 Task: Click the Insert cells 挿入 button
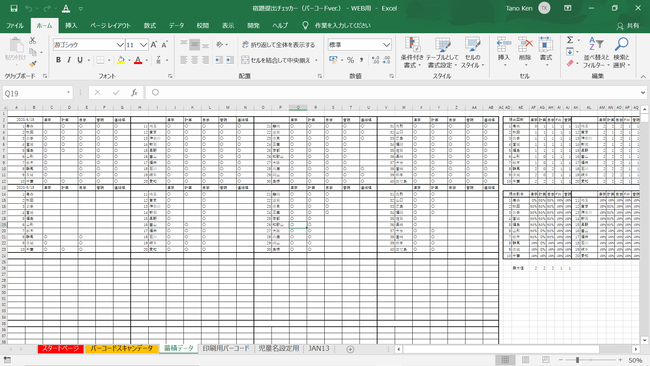[x=504, y=53]
